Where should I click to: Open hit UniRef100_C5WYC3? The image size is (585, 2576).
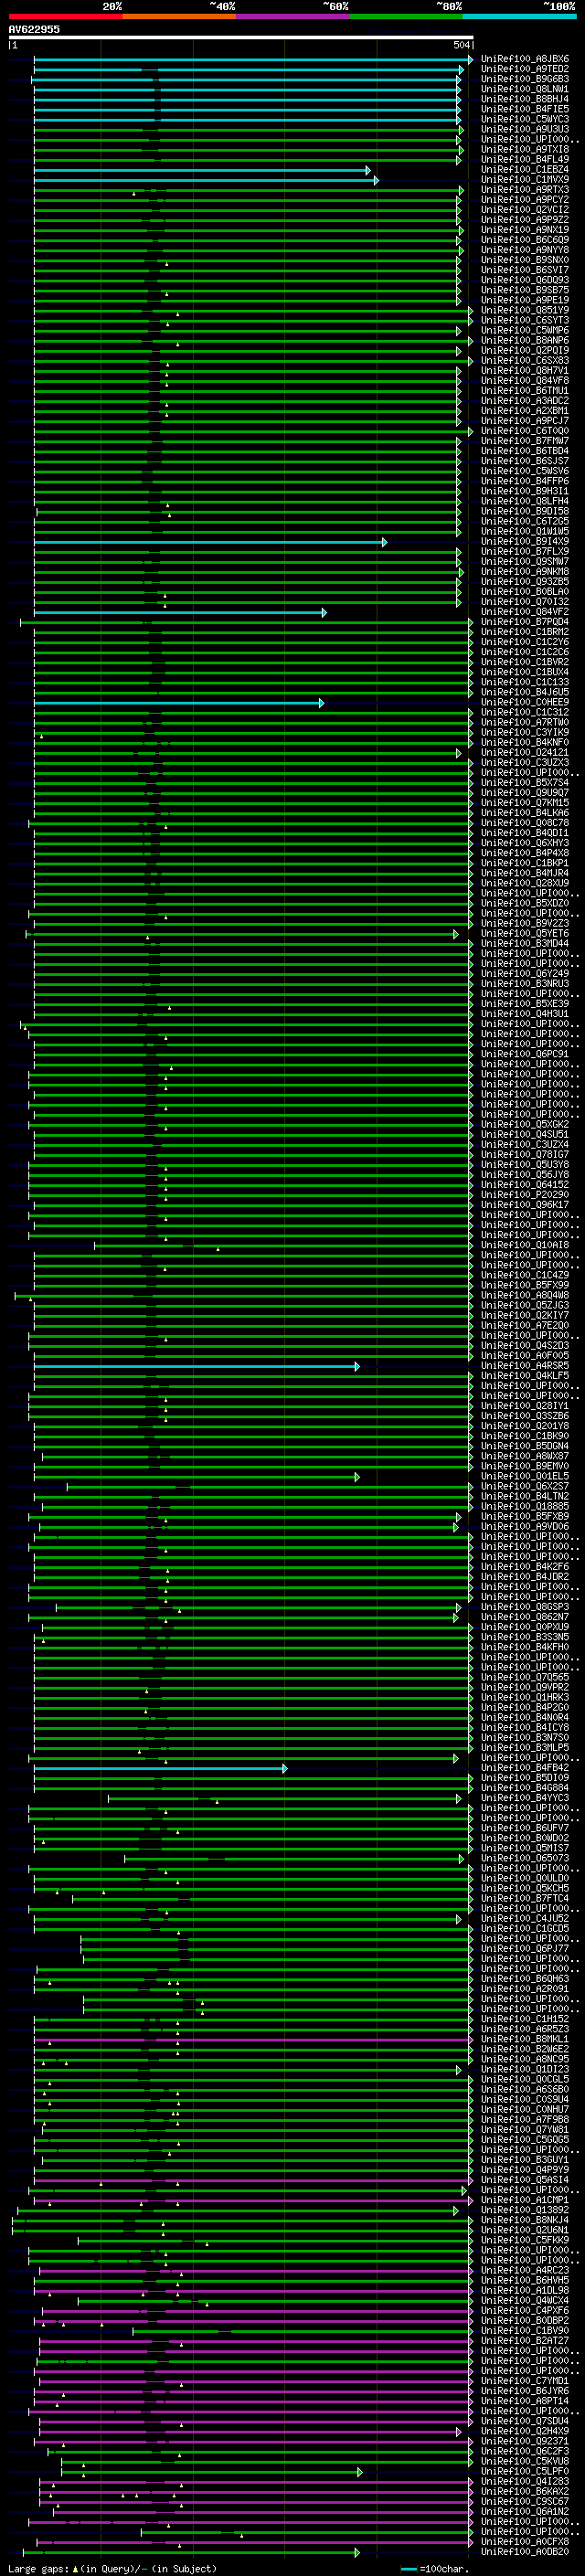pos(525,119)
